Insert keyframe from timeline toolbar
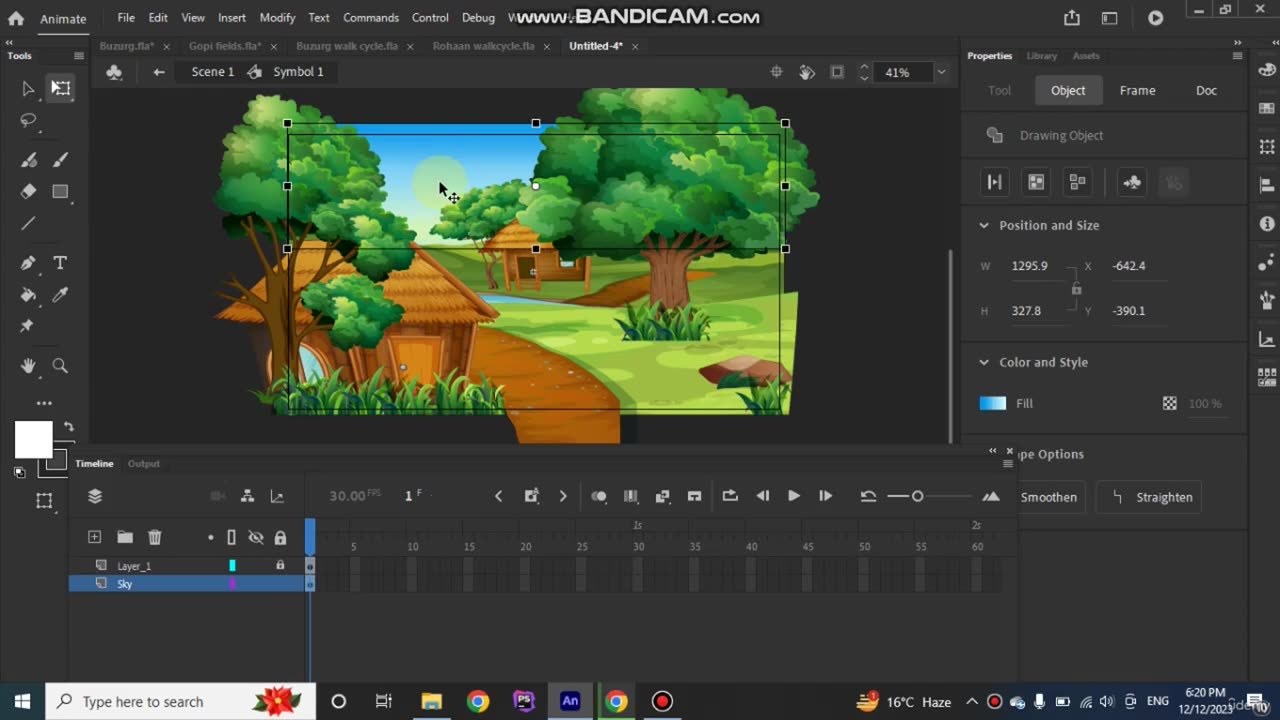The width and height of the screenshot is (1280, 720). click(x=531, y=496)
